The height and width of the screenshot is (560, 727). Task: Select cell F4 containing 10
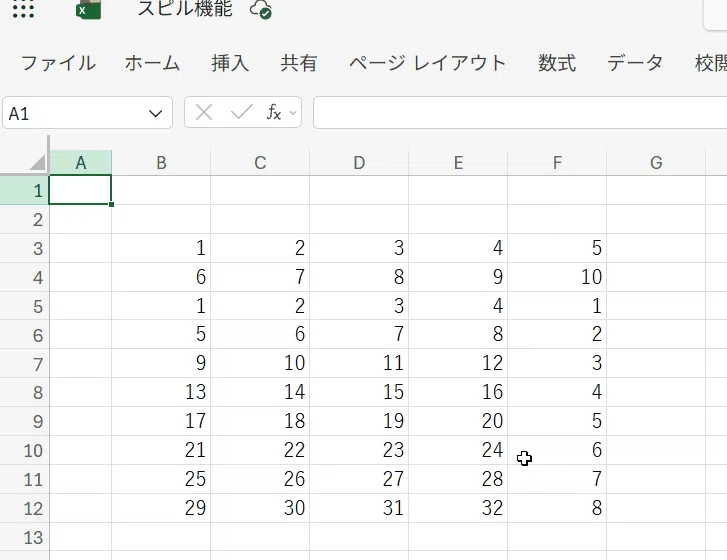click(x=557, y=277)
